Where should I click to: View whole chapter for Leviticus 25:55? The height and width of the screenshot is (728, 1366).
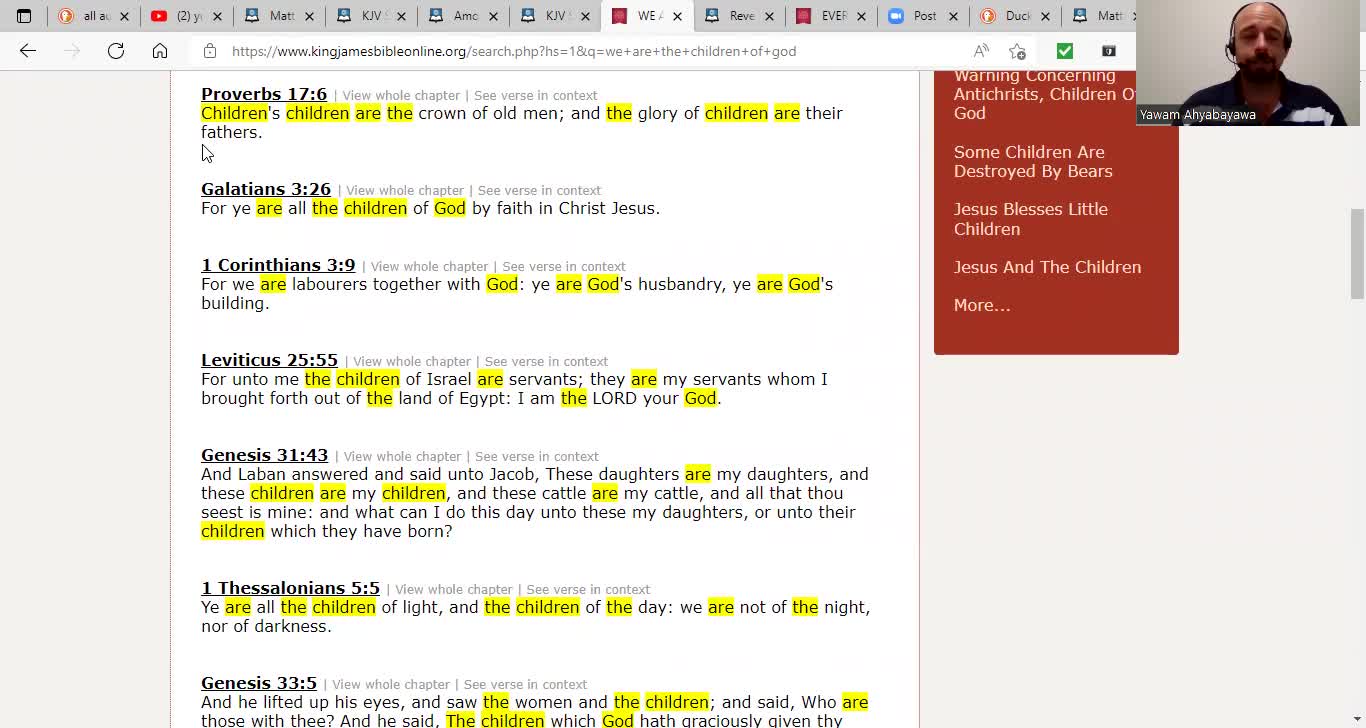click(412, 362)
